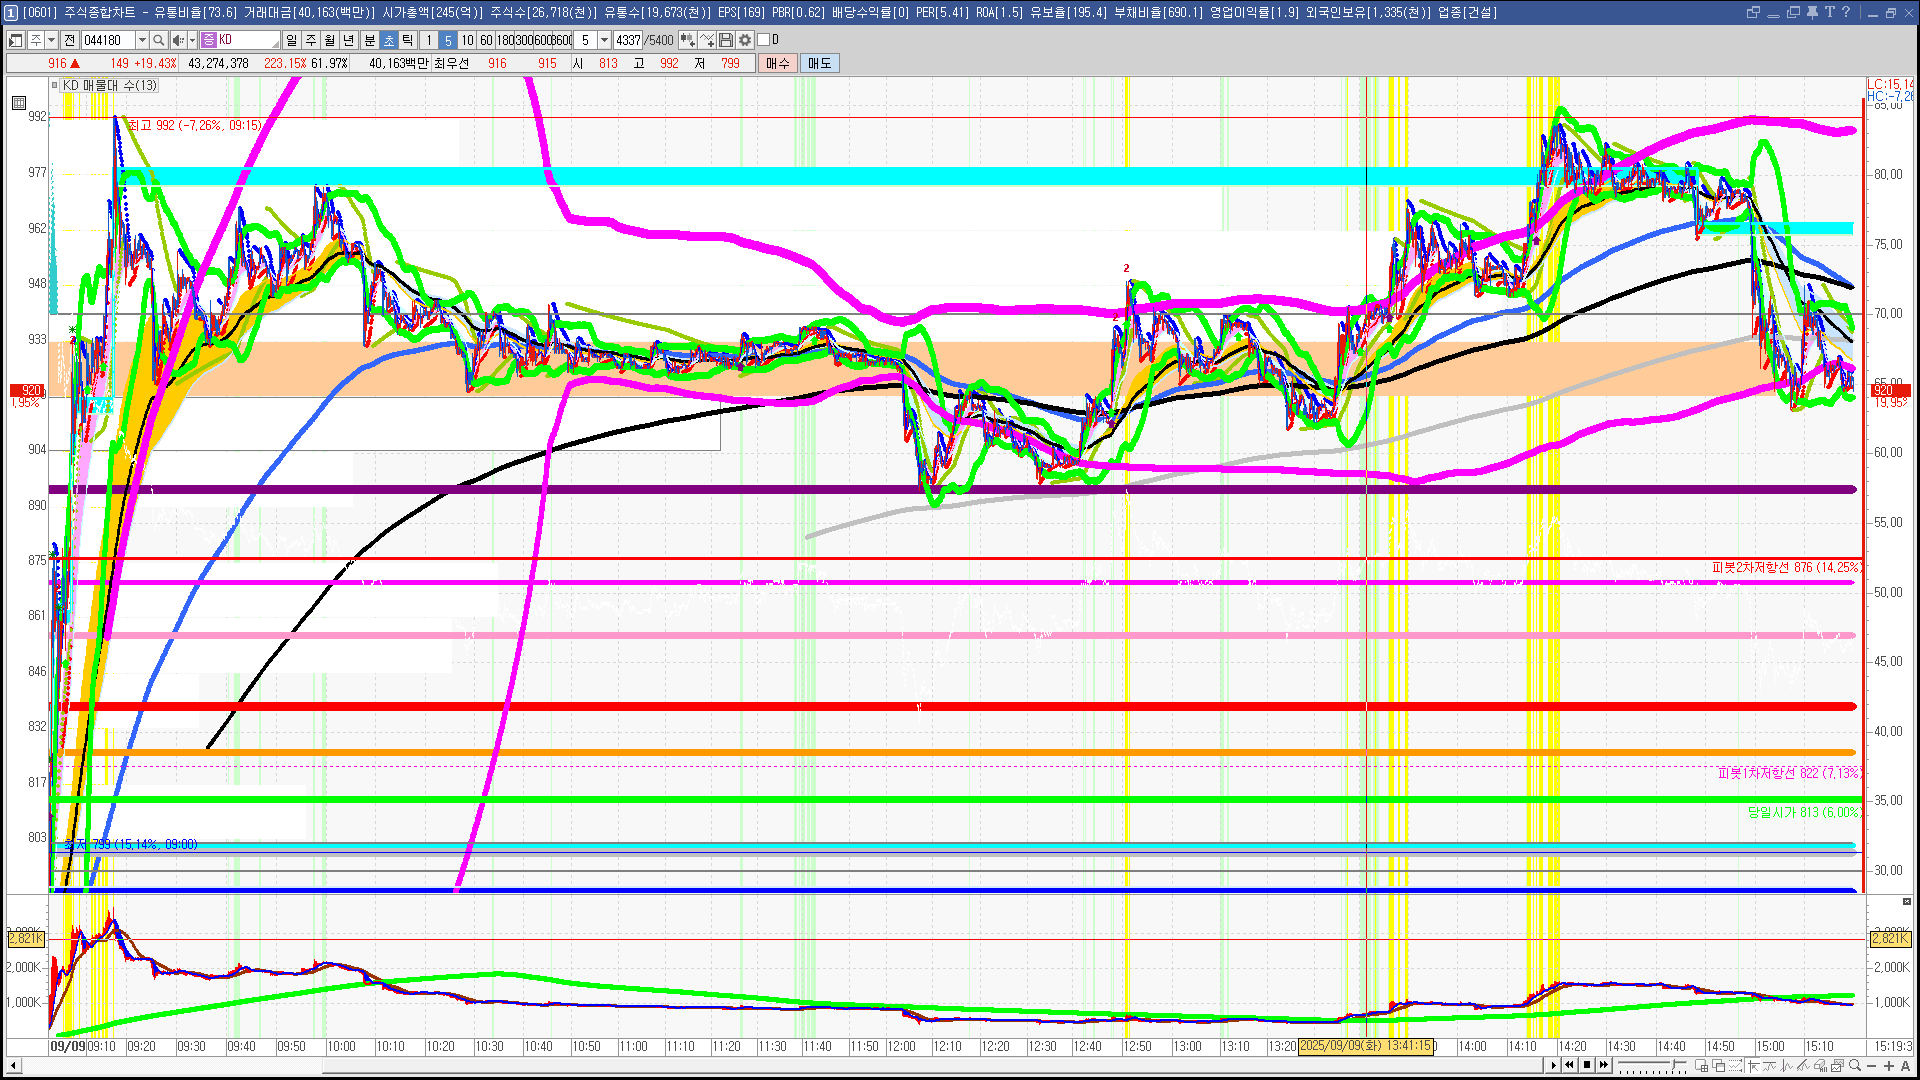Click the 매도 sell button
Screen dimensions: 1920x1080
tap(819, 63)
